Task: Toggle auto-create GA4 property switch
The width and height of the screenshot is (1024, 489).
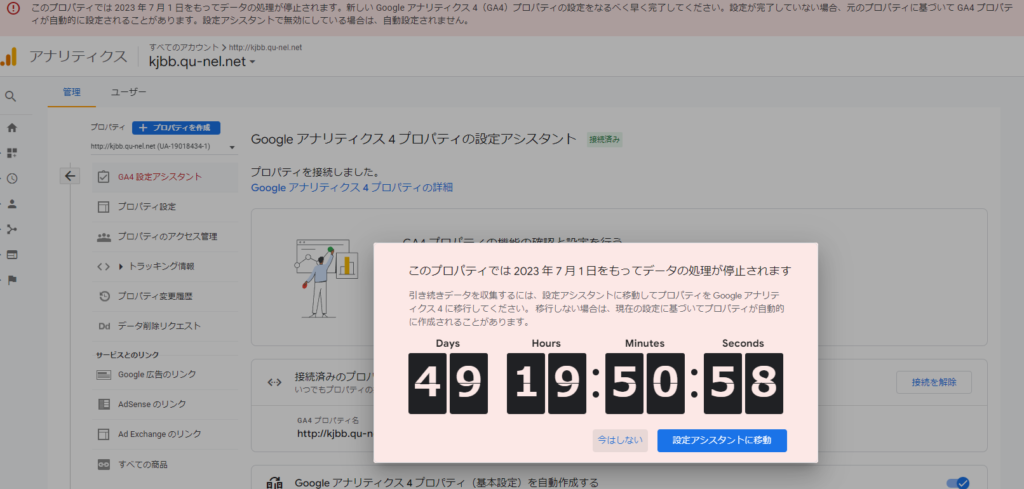Action: pyautogui.click(x=957, y=483)
